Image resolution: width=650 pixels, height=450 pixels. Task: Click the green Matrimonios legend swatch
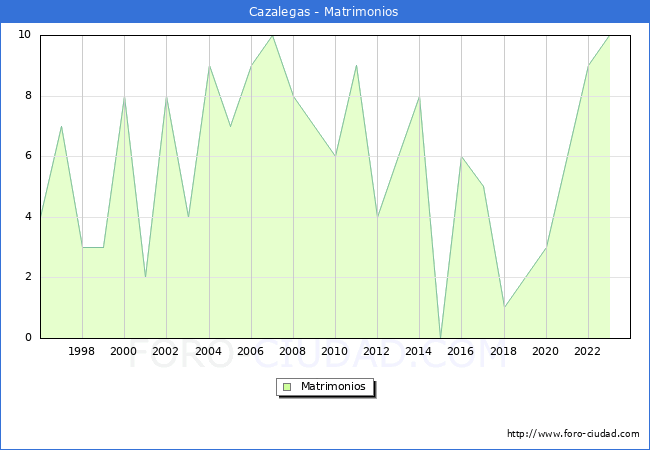287,387
